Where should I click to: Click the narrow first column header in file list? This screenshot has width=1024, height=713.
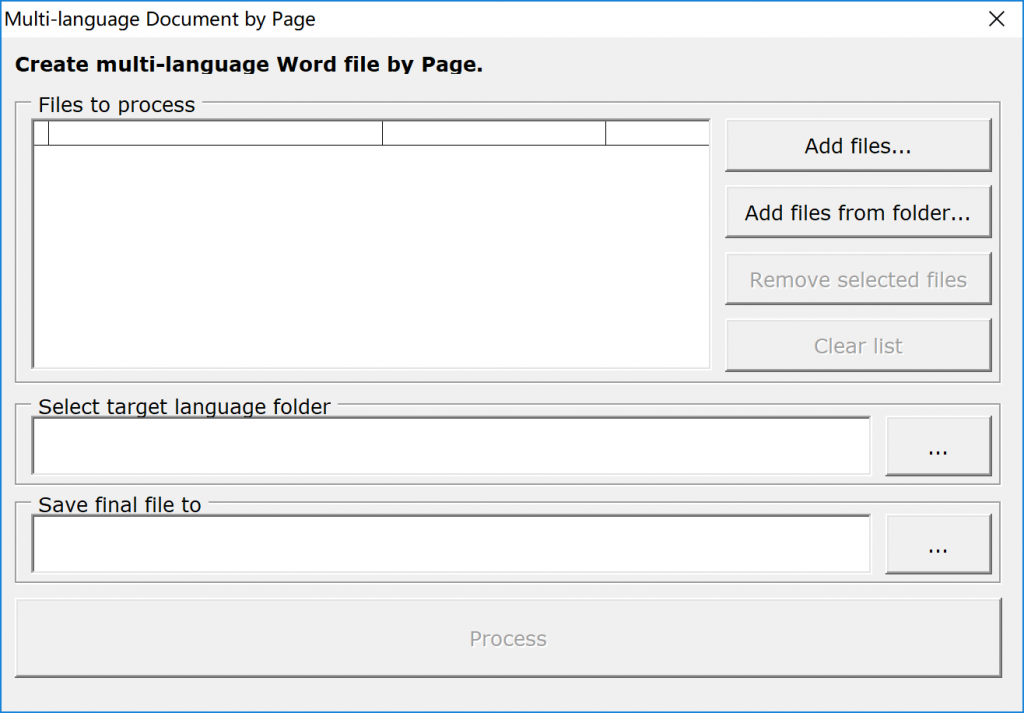41,133
